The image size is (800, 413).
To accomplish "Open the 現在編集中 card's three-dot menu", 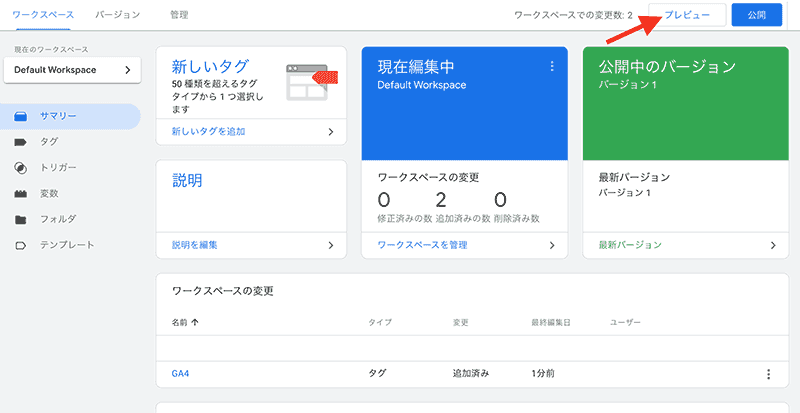I will (552, 66).
